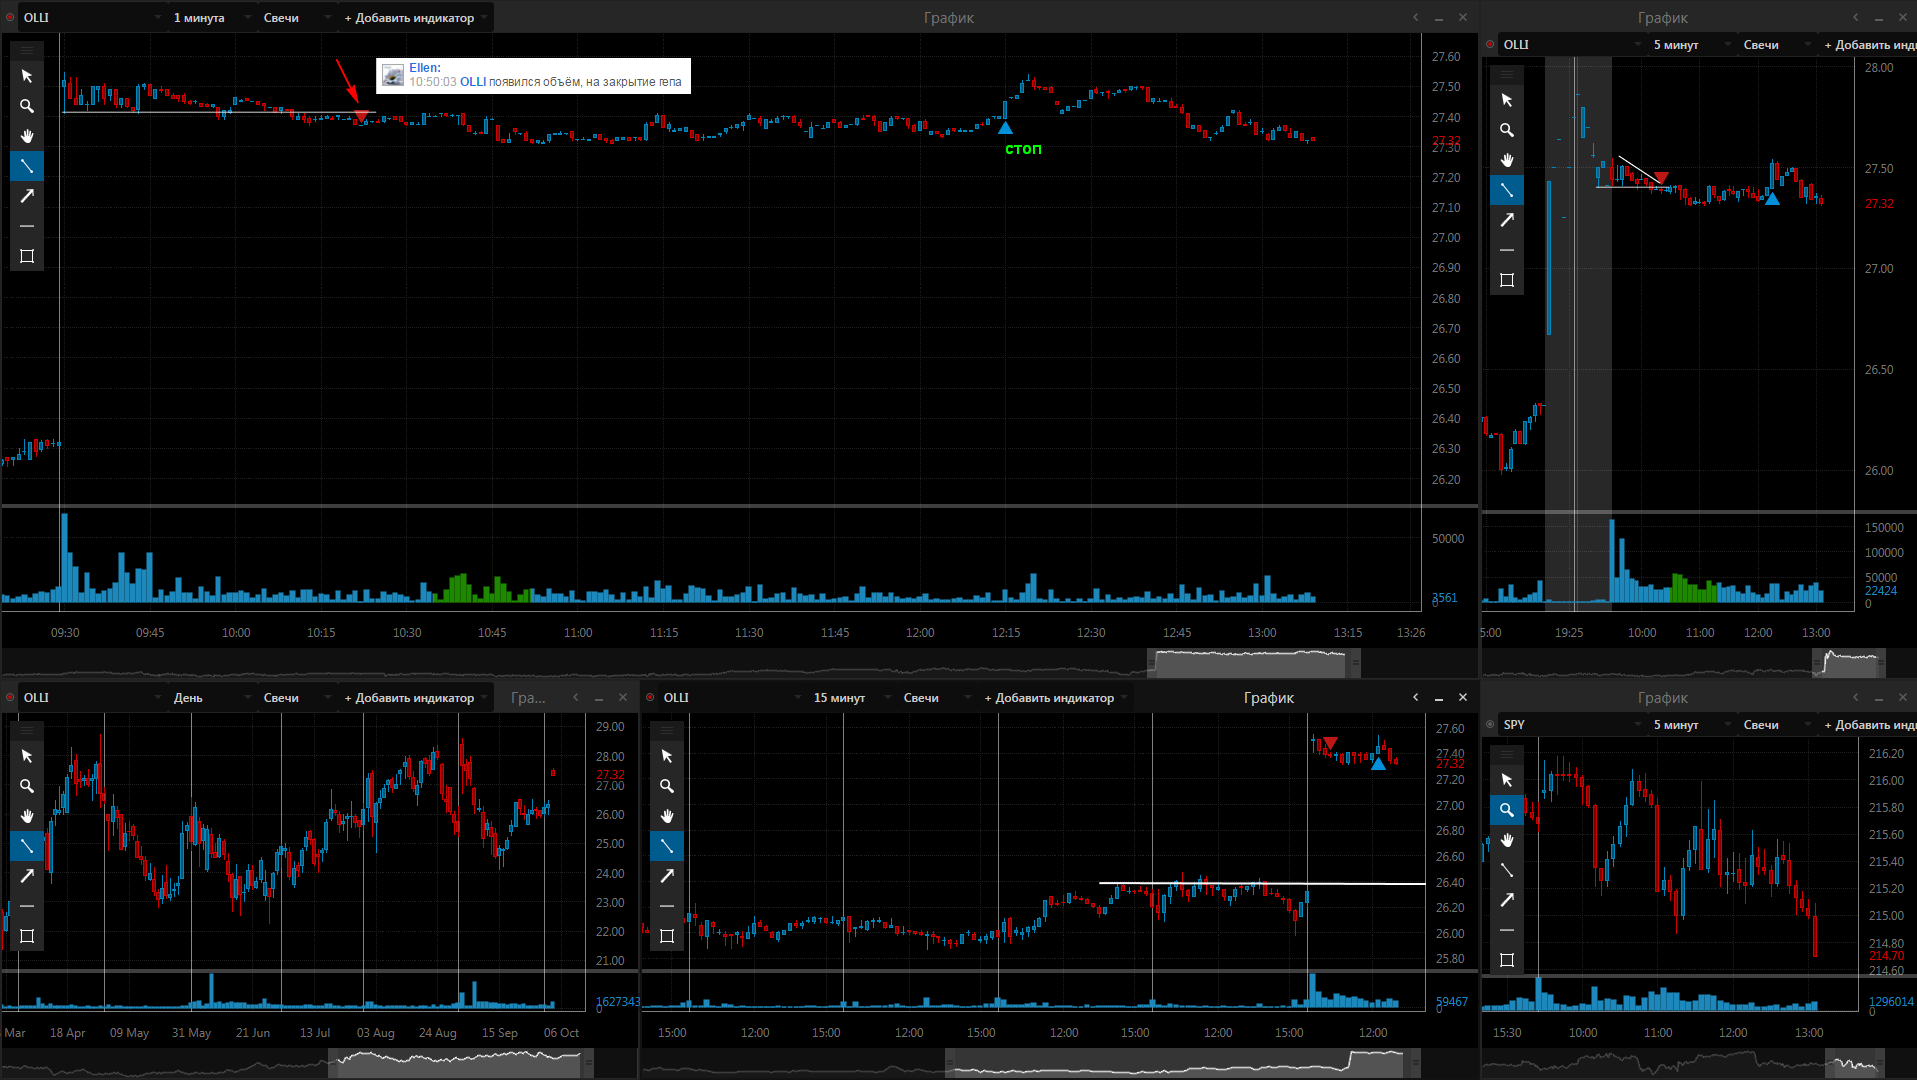Activate the trend line tool in the 15-minute chart

click(x=667, y=846)
